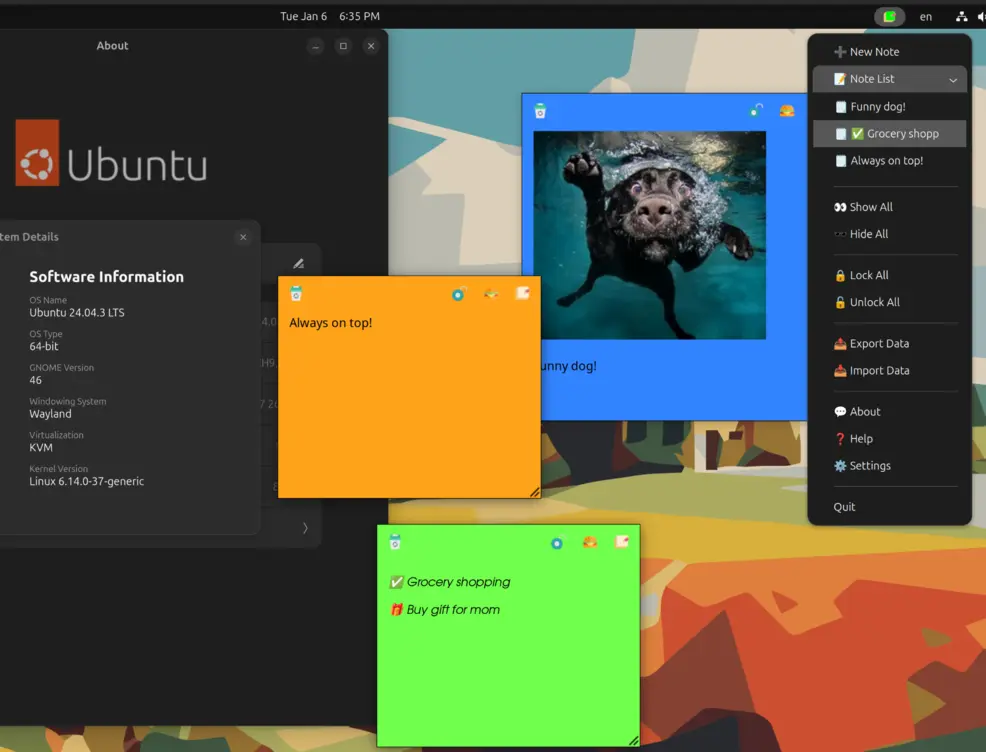Click the trash icon on the green note

(x=395, y=542)
